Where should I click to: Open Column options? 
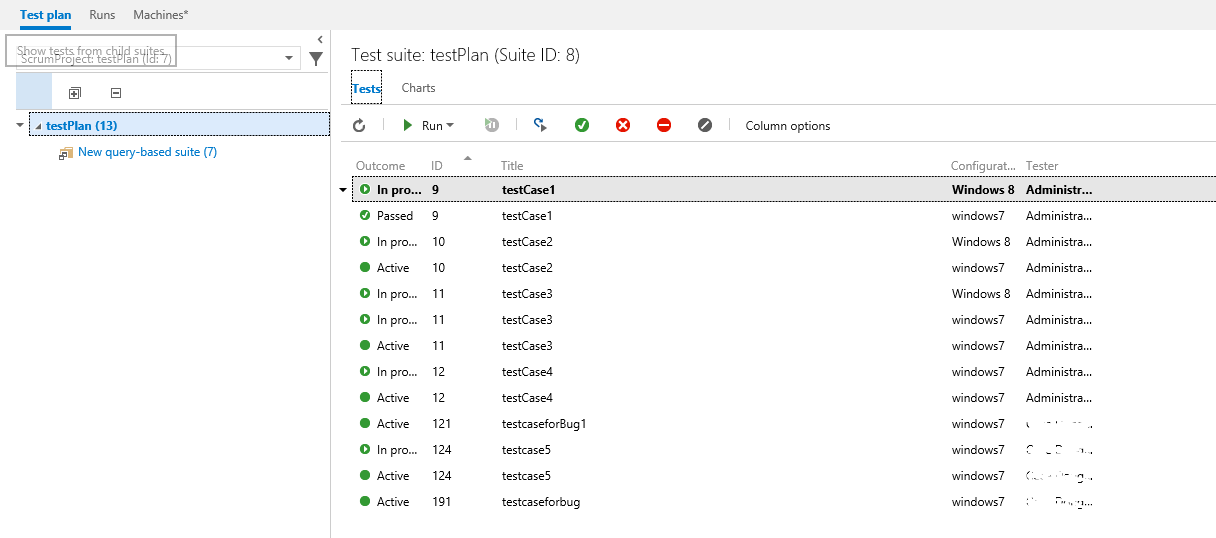click(787, 125)
